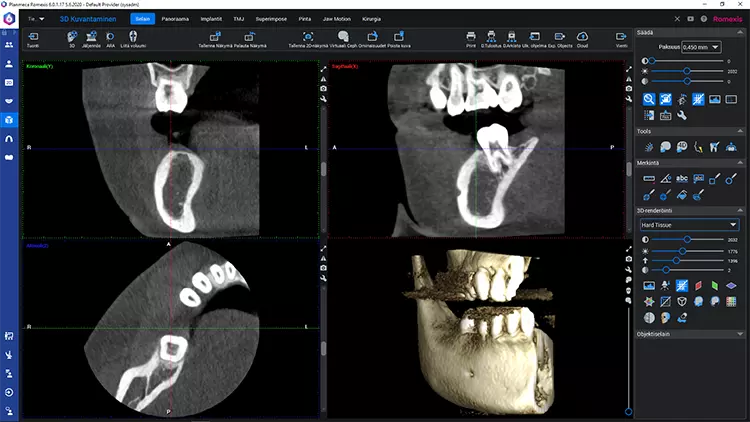Screen dimensions: 750x422
Task: Collapse the Tools panel
Action: (740, 131)
